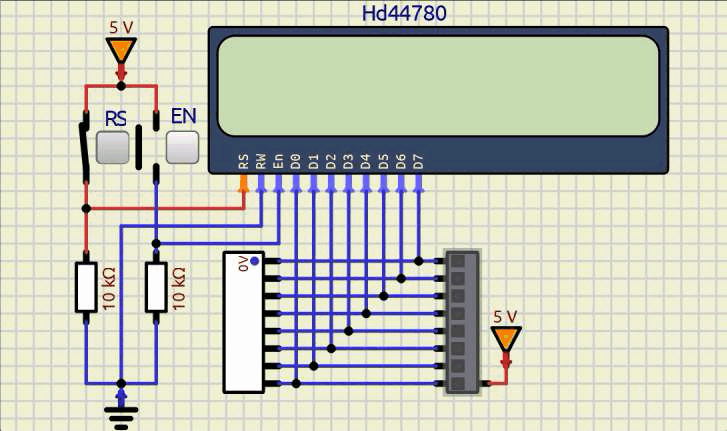Click the Hd44780 LCD display screen
Screen dimensions: 727x431
(438, 86)
